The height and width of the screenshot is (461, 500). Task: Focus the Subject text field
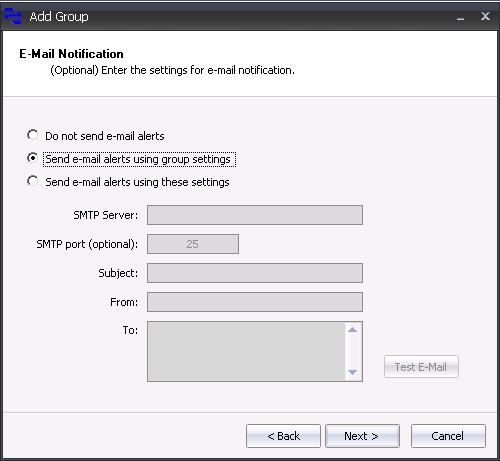255,273
